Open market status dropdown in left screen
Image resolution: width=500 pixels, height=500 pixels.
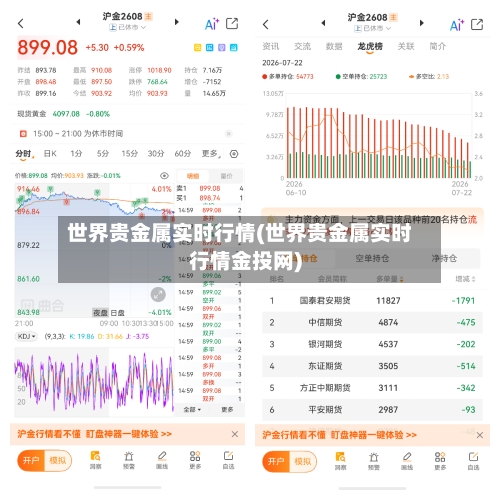click(128, 27)
